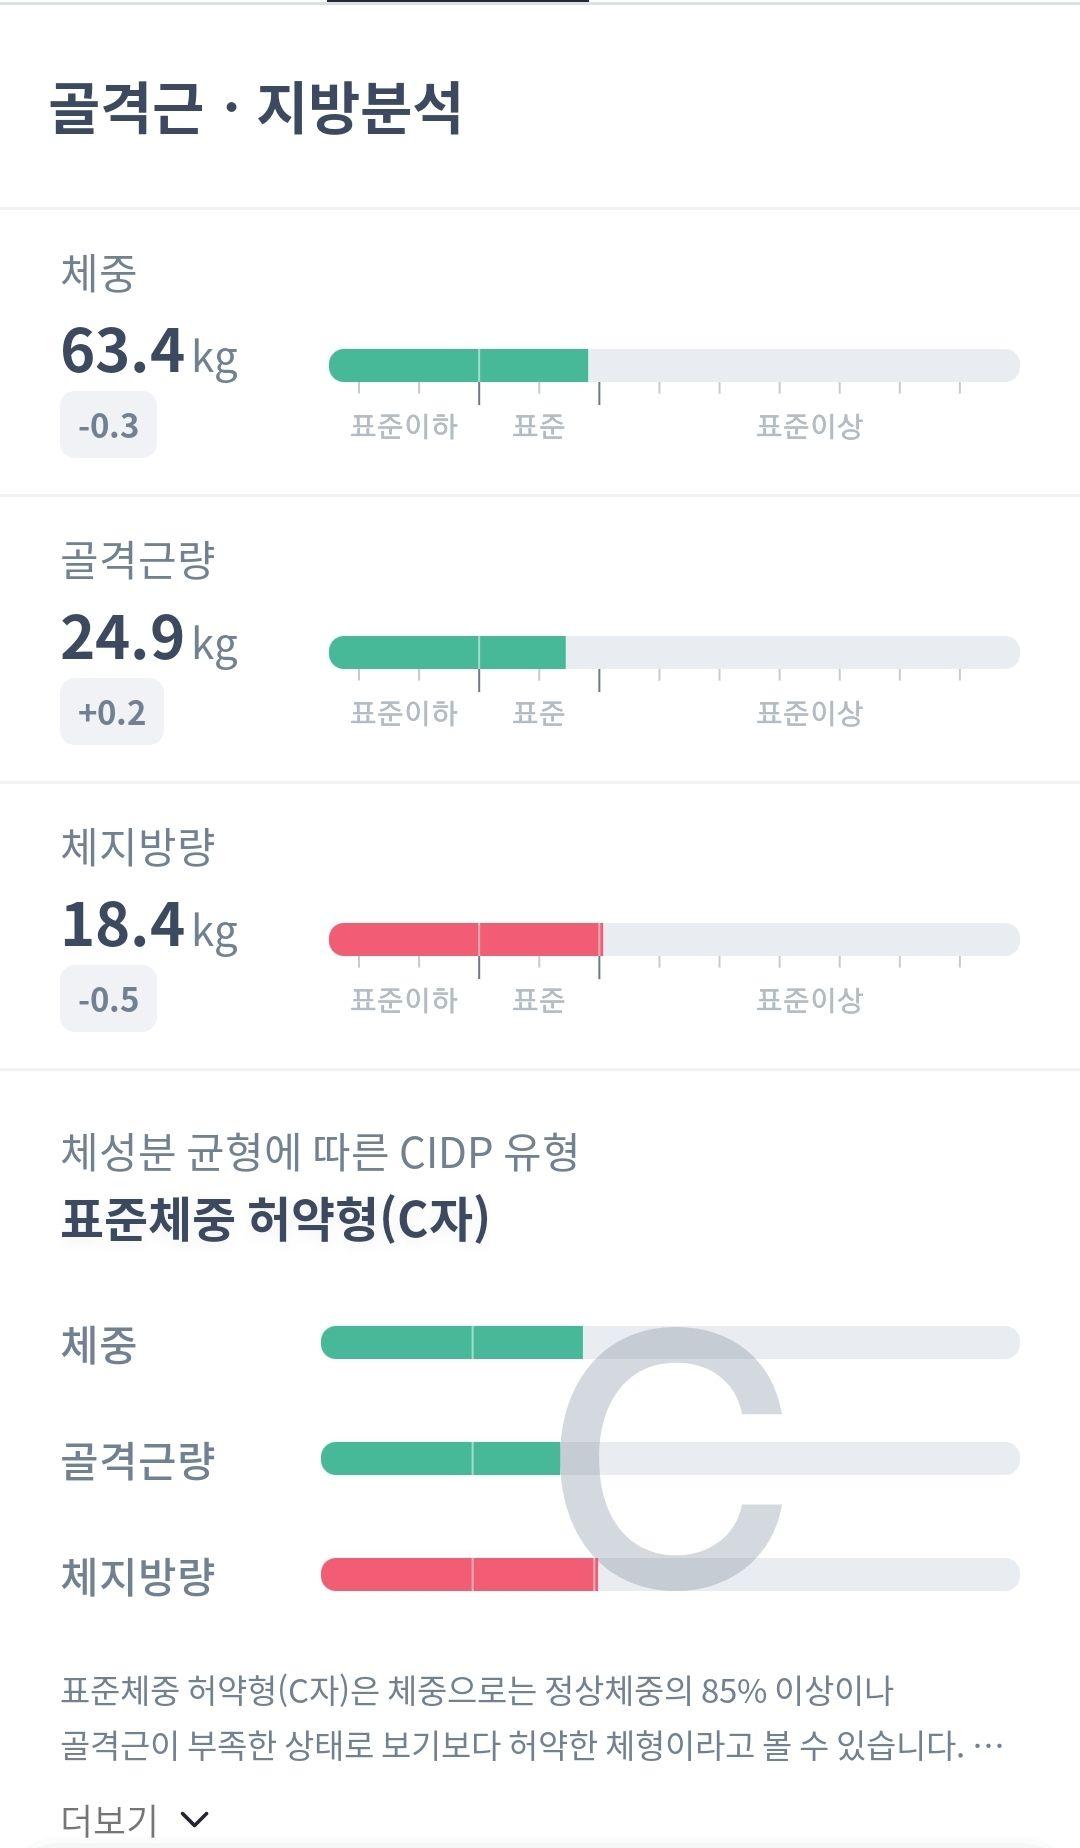The image size is (1080, 1848).
Task: Open the truncated C-type description text
Action: [532, 1718]
